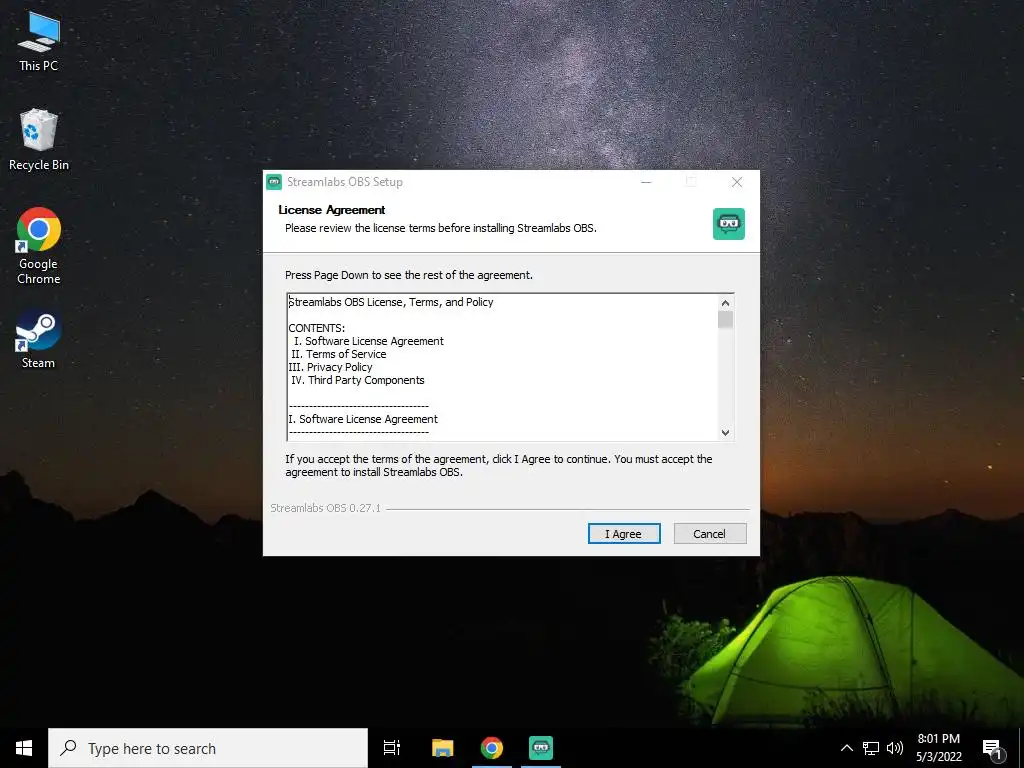Open the Recycle Bin desktop icon
This screenshot has height=768, width=1024.
click(x=39, y=140)
